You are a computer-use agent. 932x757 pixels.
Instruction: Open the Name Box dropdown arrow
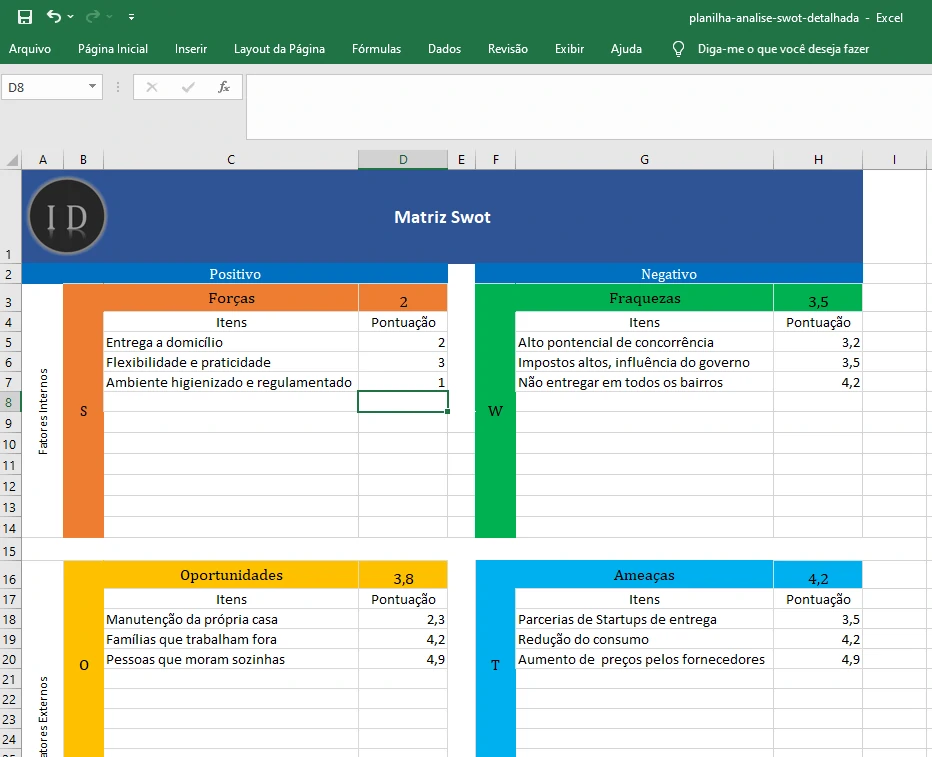click(x=93, y=87)
